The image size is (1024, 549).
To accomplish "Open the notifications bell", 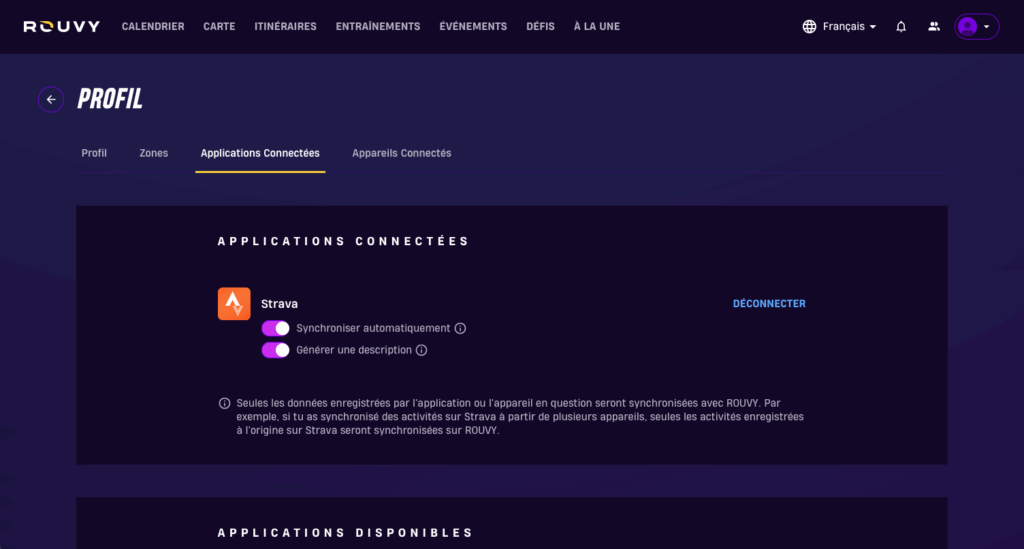I will [x=901, y=27].
